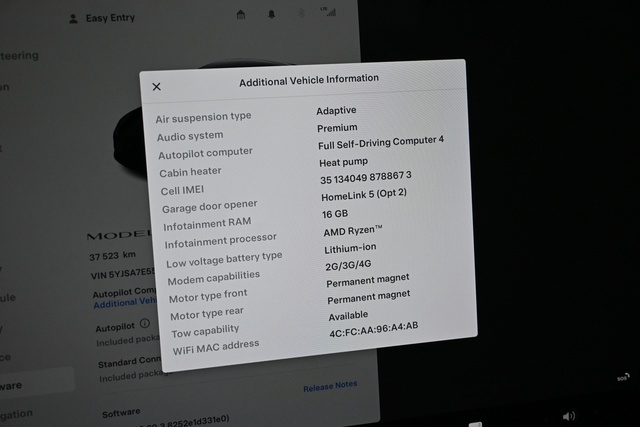Select the IMEI number 35 134049 878867 3
Viewport: 640px width, 427px height.
366,178
